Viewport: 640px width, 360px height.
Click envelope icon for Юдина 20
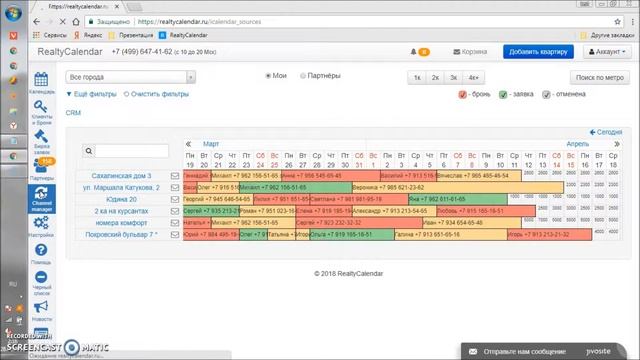point(175,200)
